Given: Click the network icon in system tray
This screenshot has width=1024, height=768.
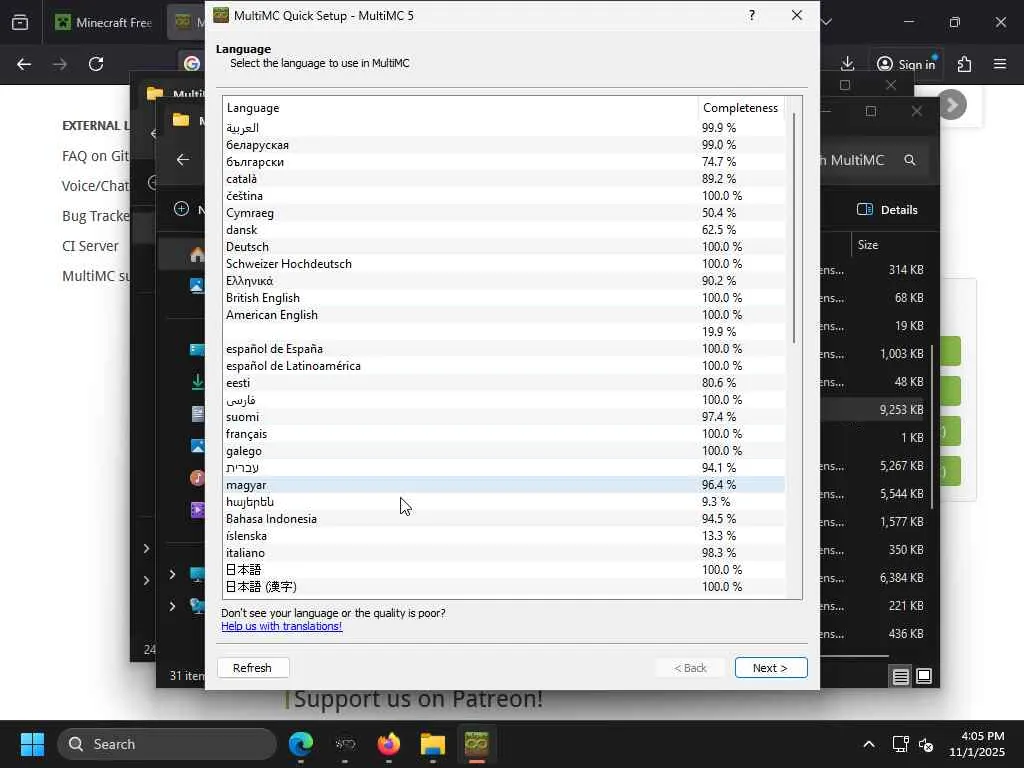Looking at the screenshot, I should (901, 744).
